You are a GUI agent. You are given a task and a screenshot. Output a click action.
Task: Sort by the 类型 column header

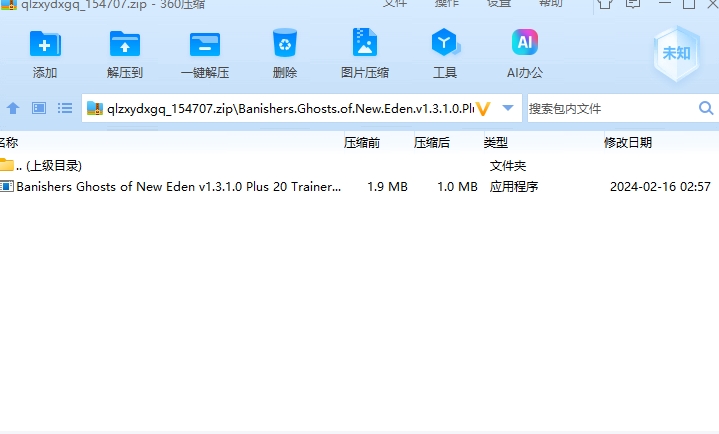[496, 143]
